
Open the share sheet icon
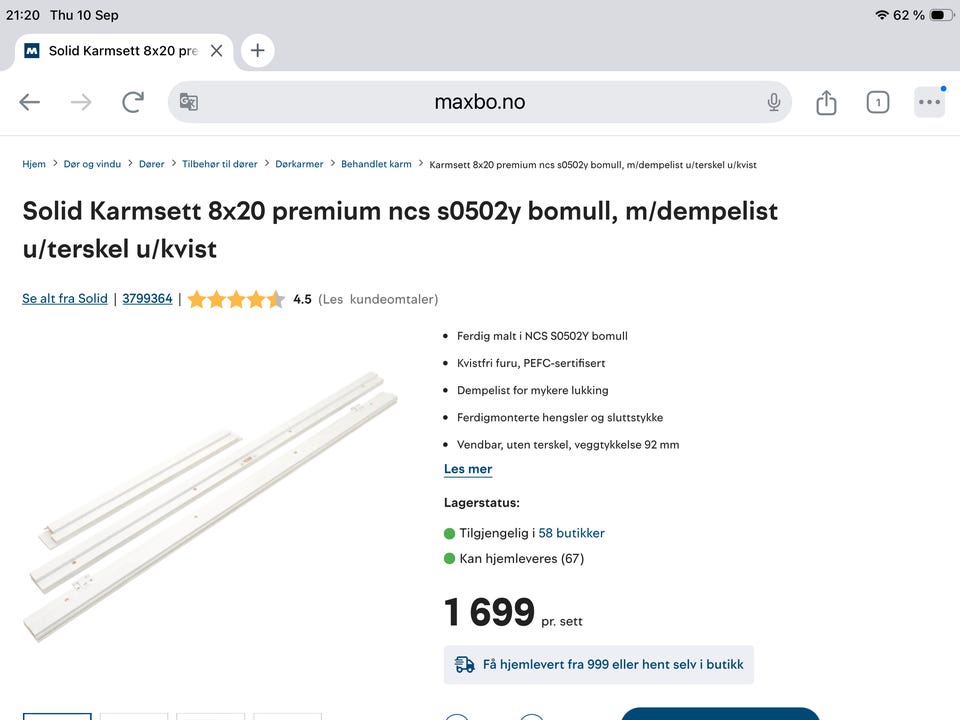tap(826, 102)
